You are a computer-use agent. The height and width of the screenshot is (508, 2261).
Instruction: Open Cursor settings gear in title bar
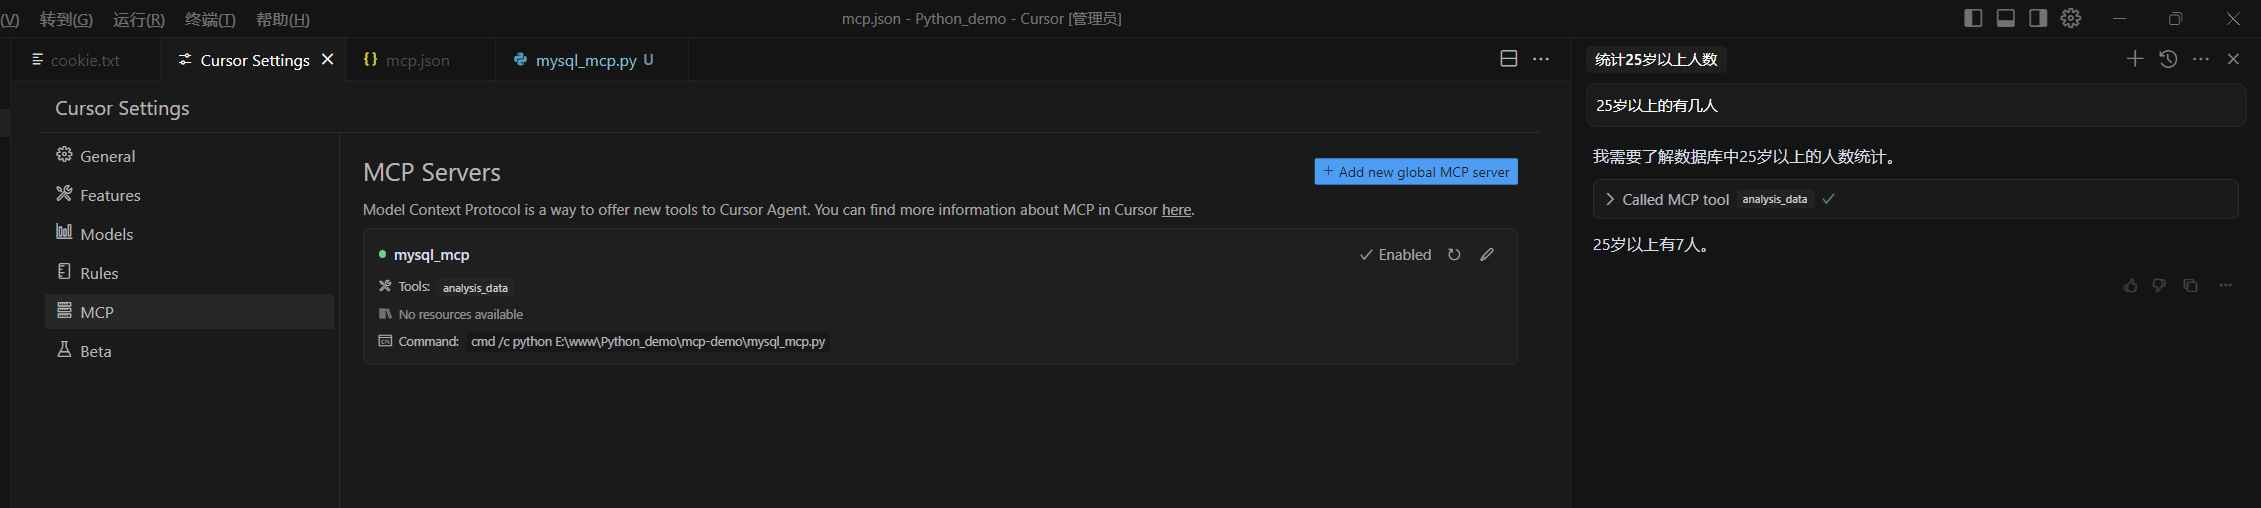[x=2071, y=18]
